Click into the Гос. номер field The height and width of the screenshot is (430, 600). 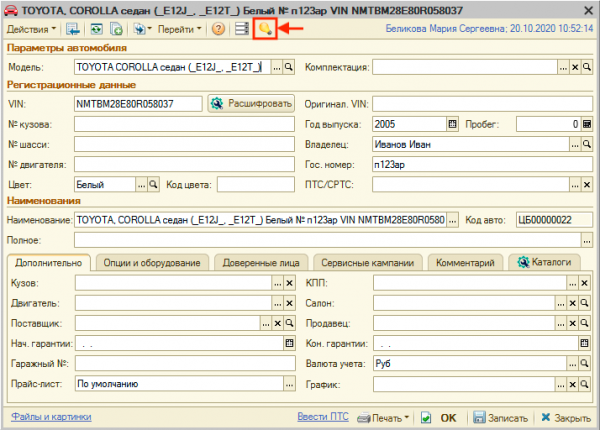(x=482, y=165)
